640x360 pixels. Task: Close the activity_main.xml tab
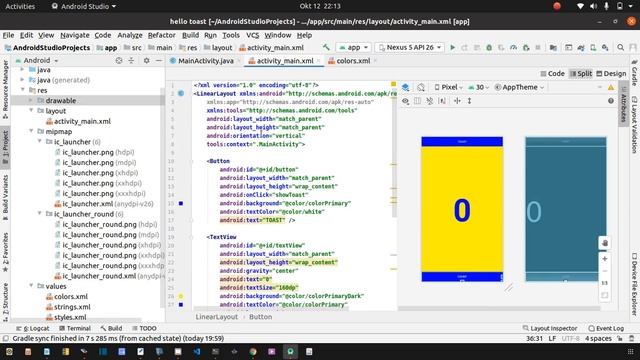(x=319, y=61)
